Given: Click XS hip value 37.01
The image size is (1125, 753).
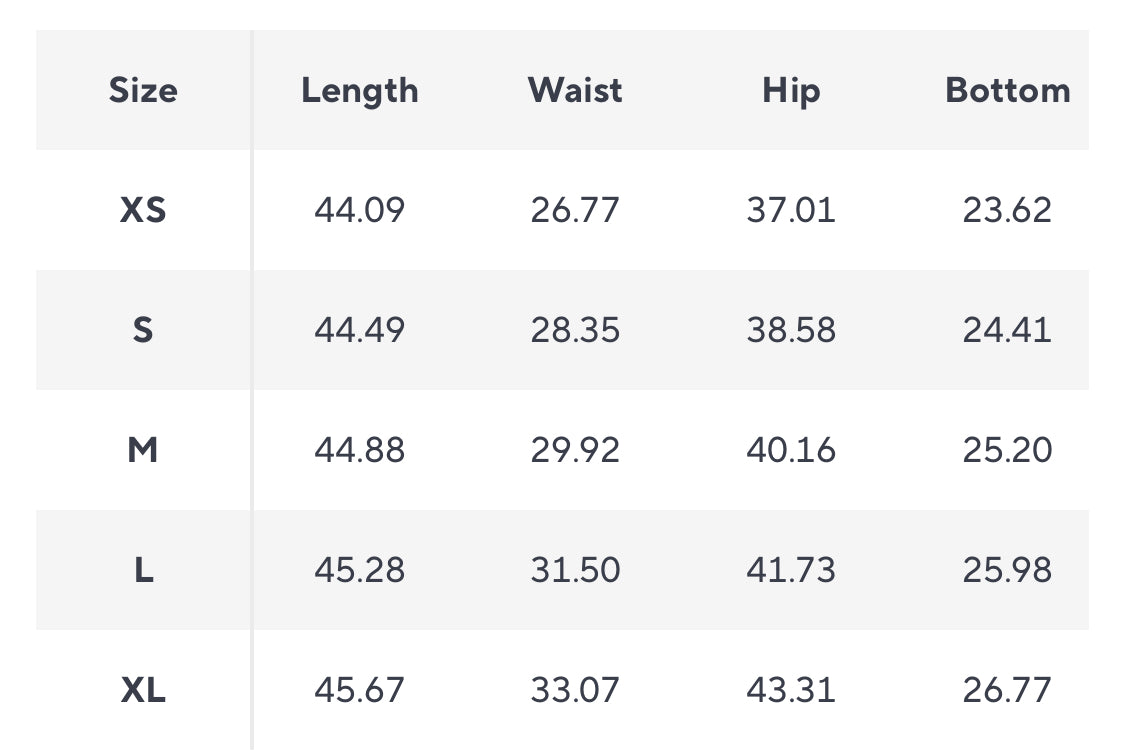Looking at the screenshot, I should click(791, 210).
